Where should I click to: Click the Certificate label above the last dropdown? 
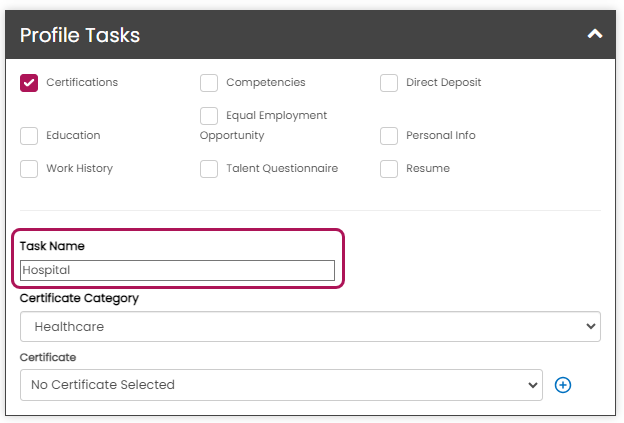[48, 357]
